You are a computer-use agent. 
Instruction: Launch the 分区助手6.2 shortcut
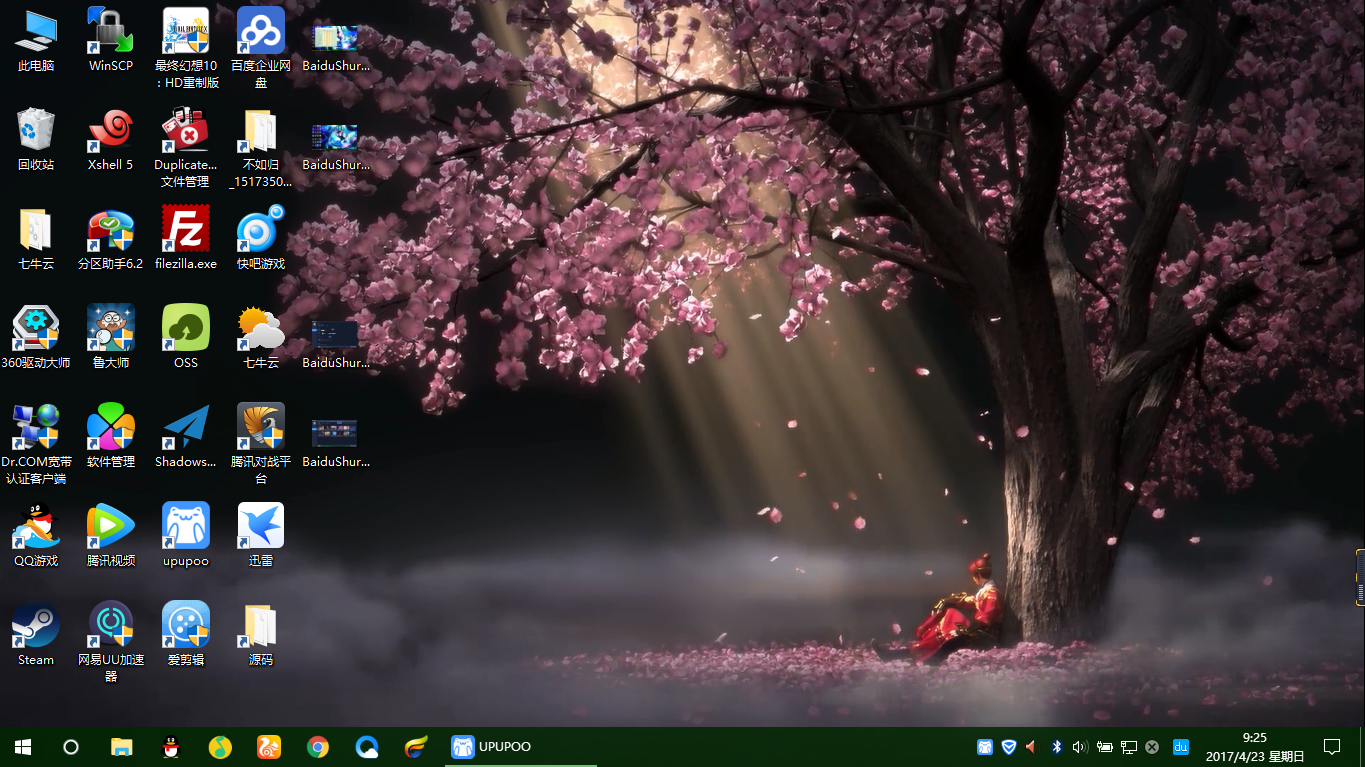pyautogui.click(x=111, y=238)
